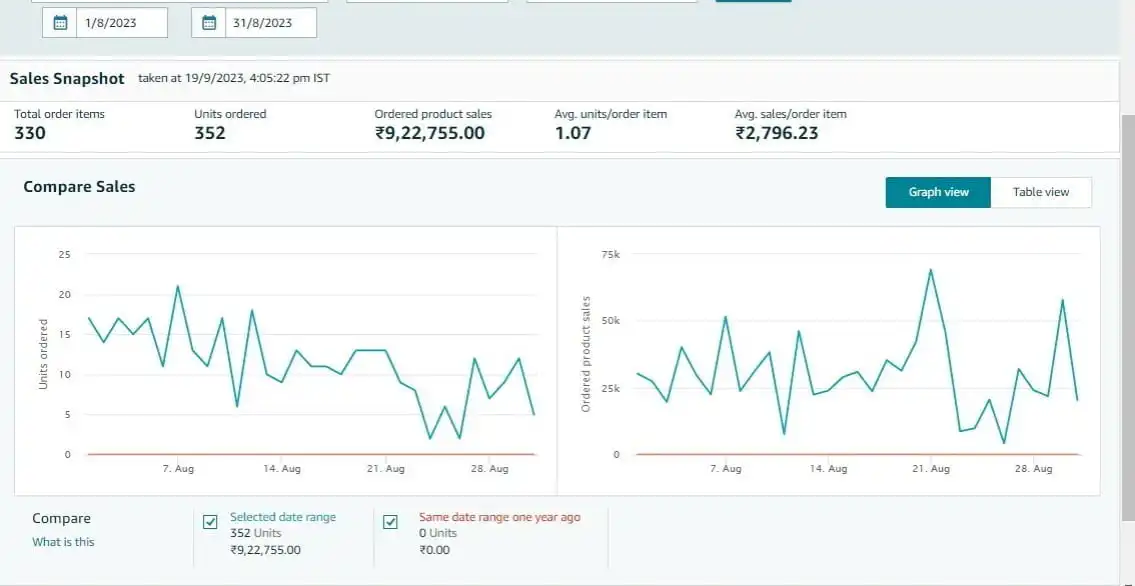Viewport: 1135px width, 586px height.
Task: Click the Avg. units/order item value 1.07
Action: (x=573, y=133)
